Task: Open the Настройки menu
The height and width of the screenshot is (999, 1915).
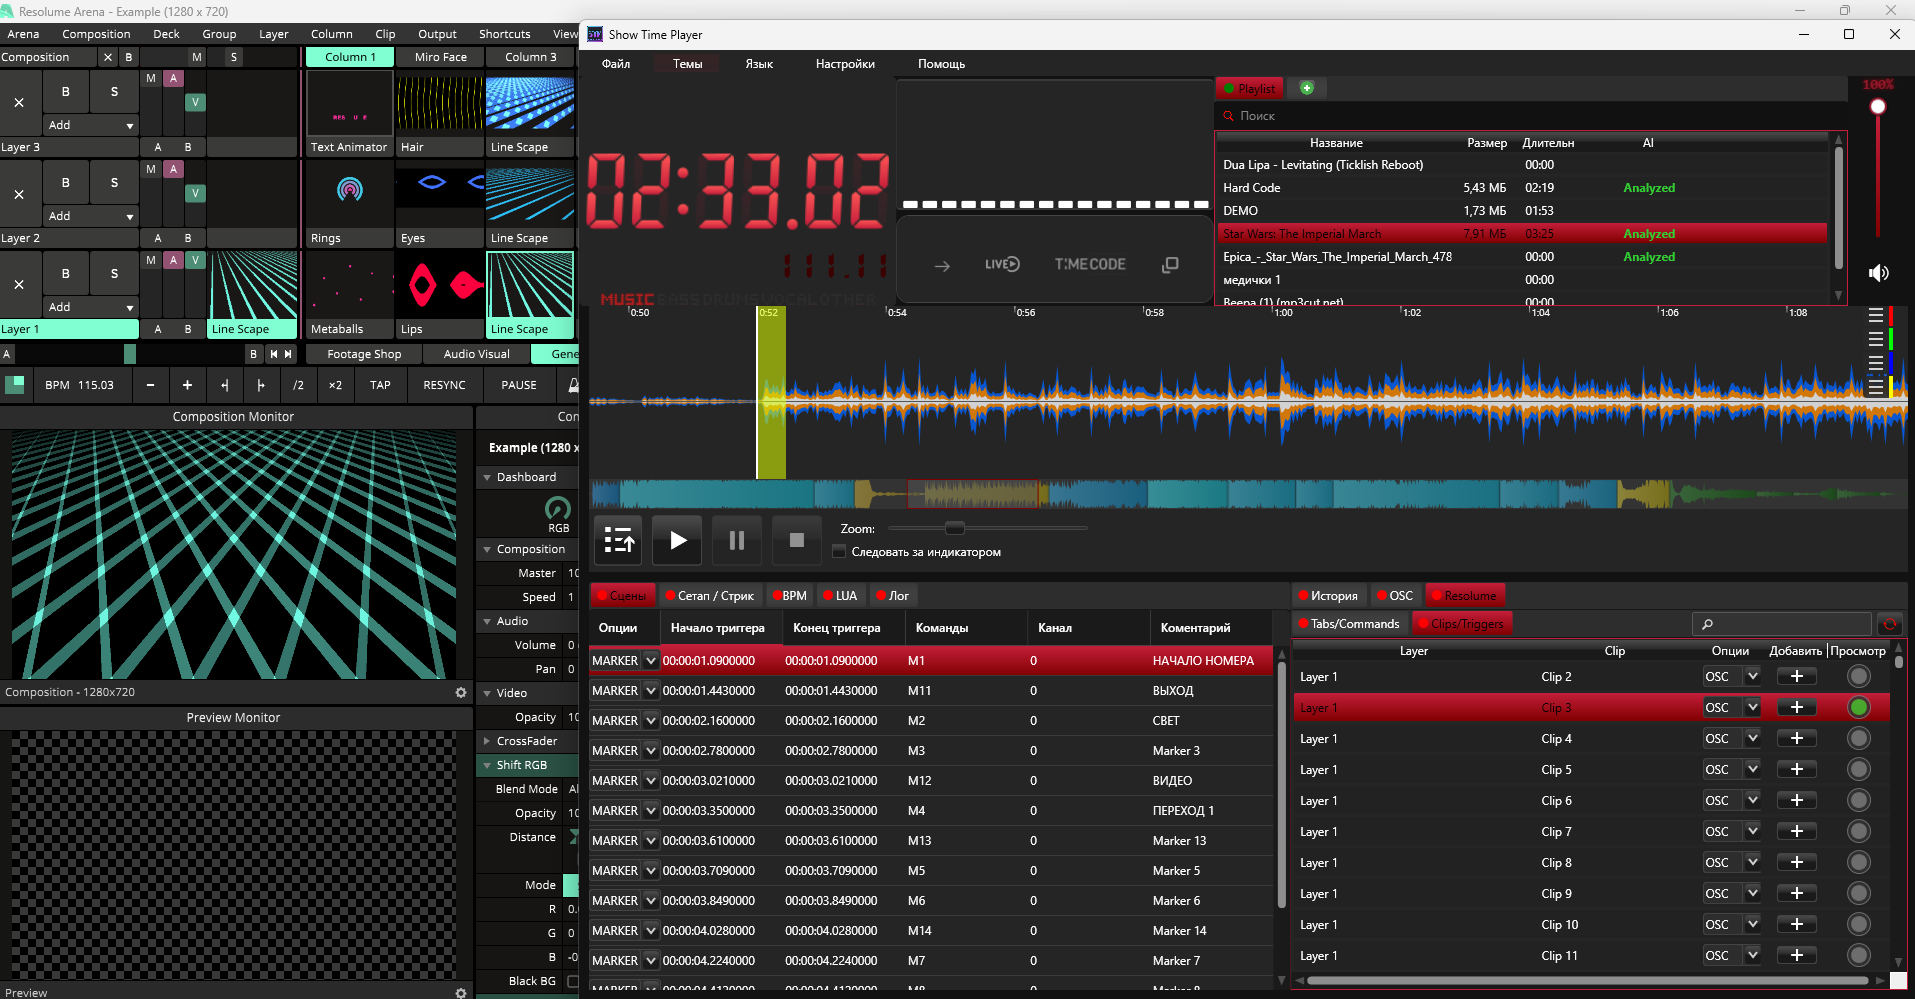Action: point(845,64)
